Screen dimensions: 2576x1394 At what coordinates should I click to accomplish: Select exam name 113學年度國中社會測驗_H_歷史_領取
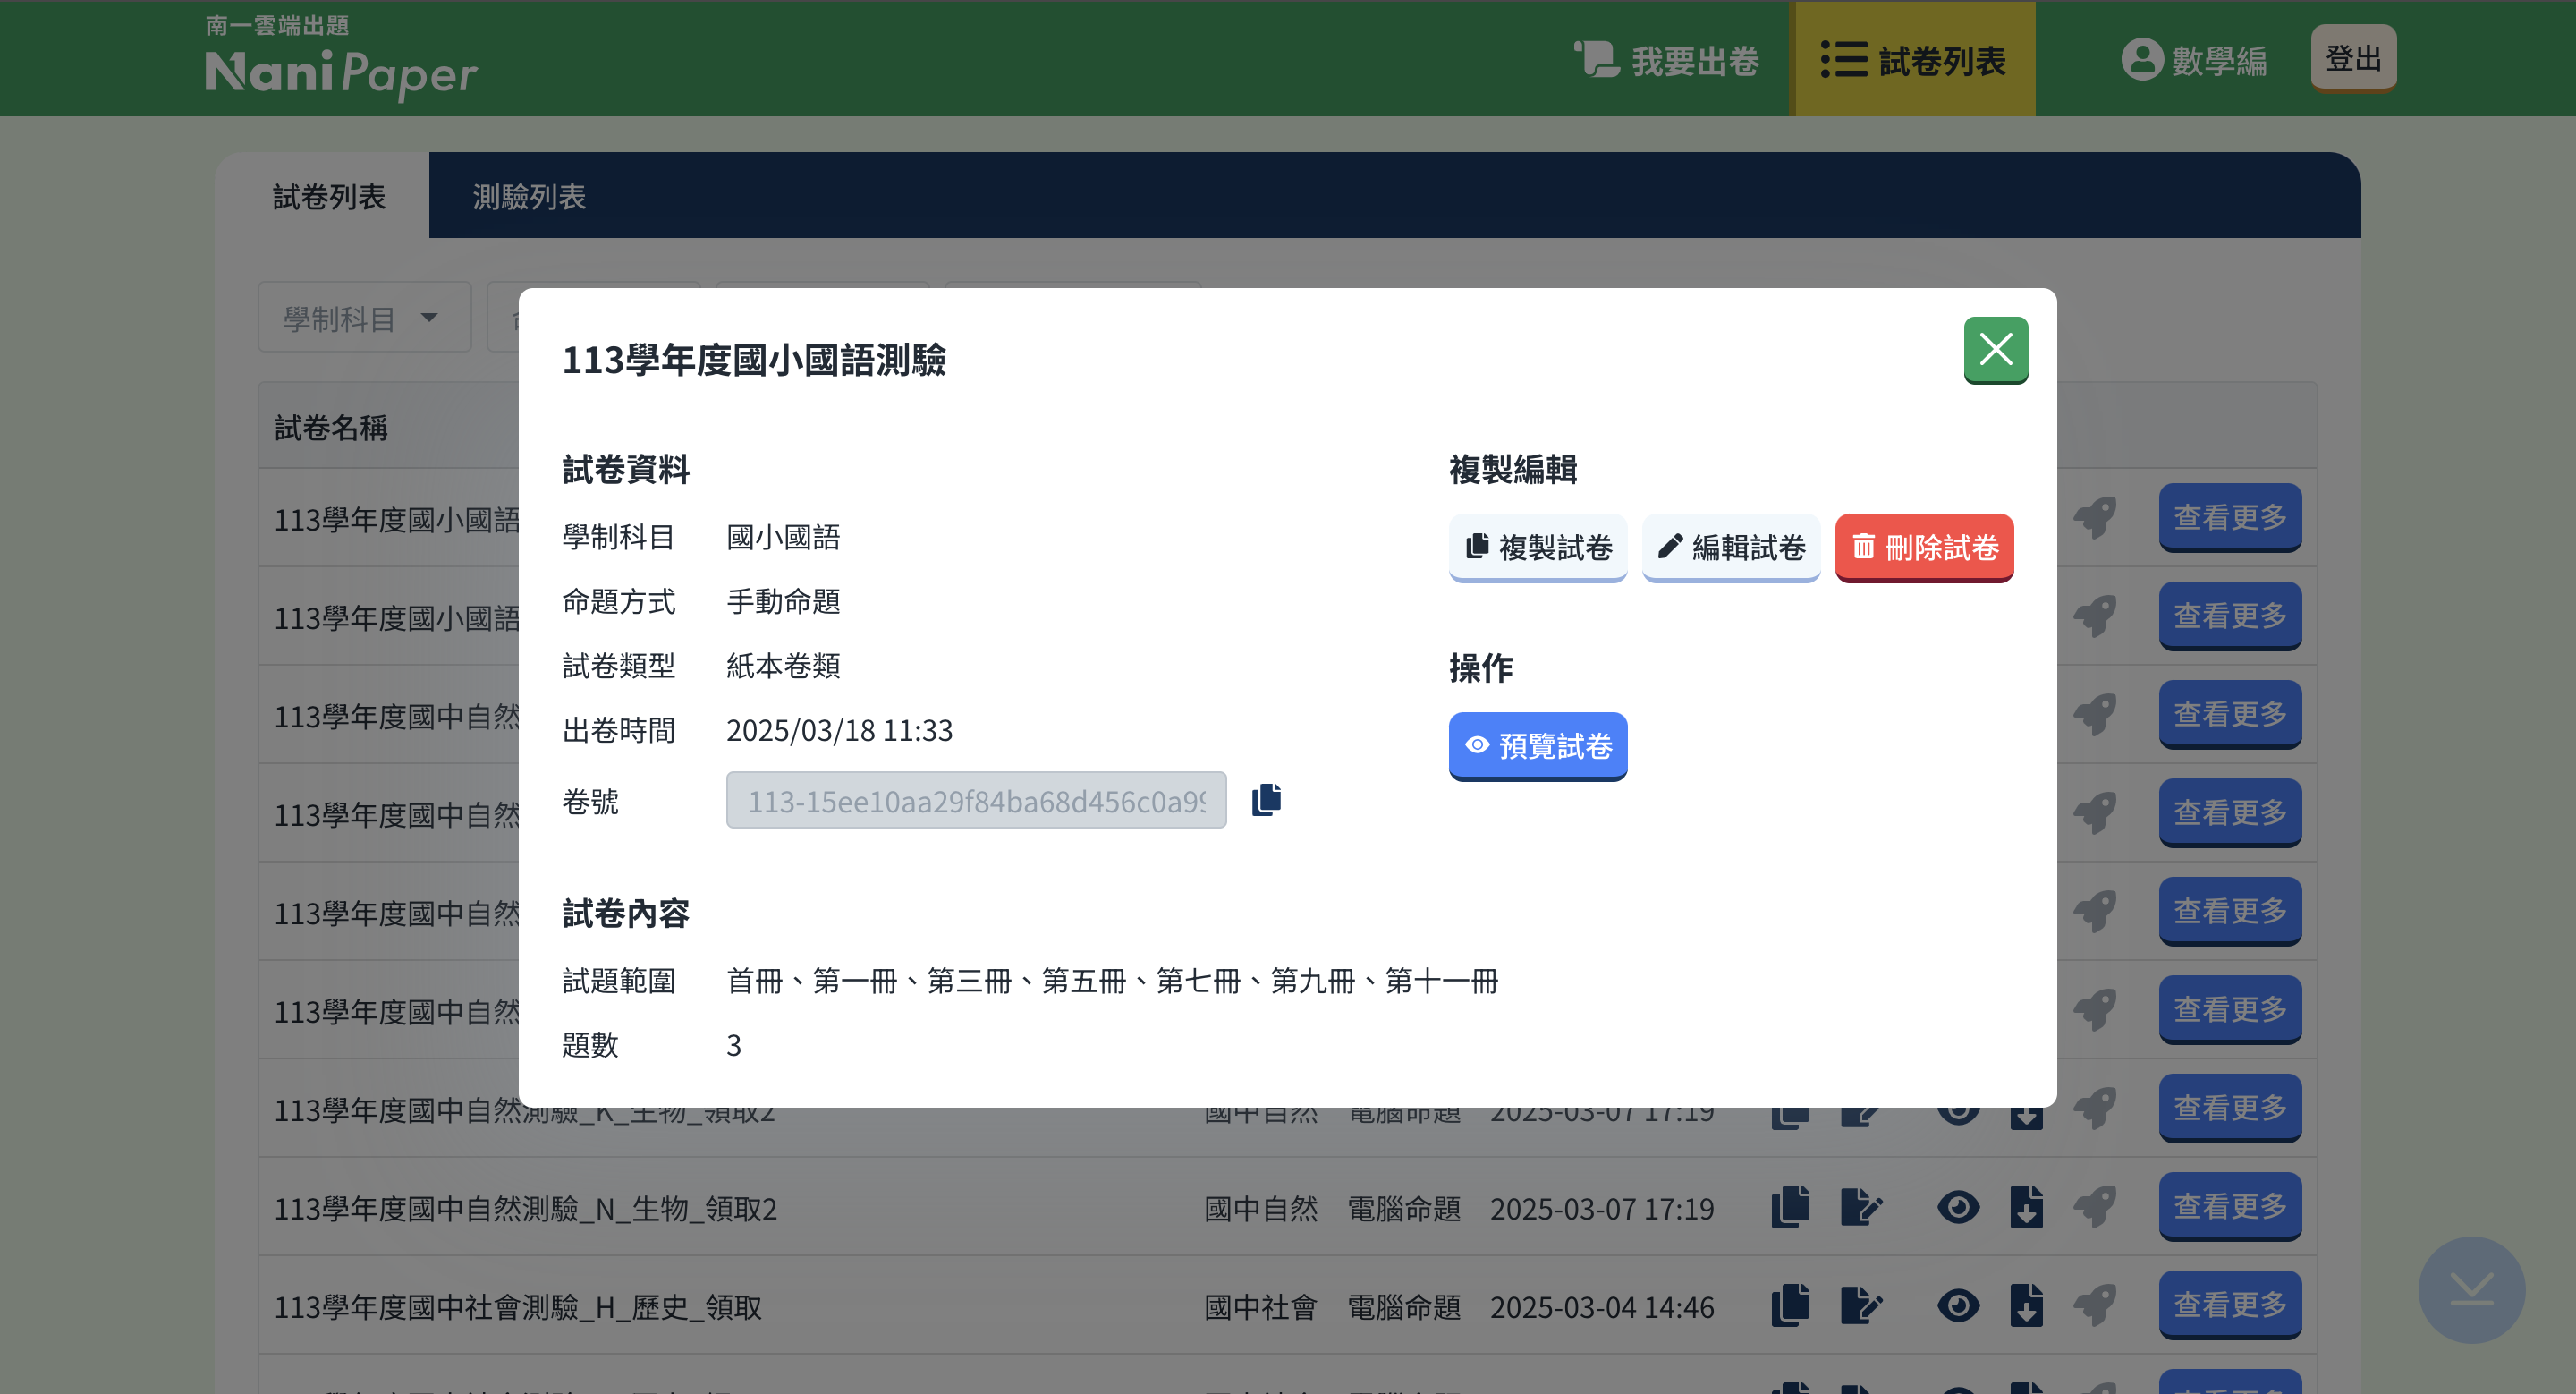tap(518, 1307)
